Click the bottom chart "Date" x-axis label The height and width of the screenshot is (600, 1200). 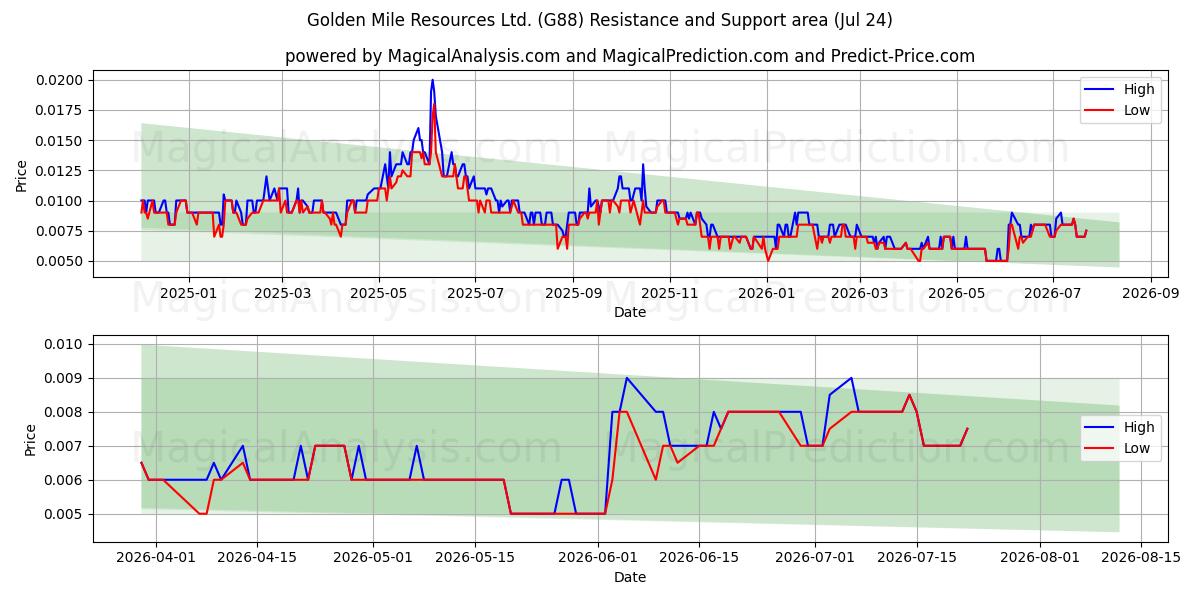click(630, 577)
